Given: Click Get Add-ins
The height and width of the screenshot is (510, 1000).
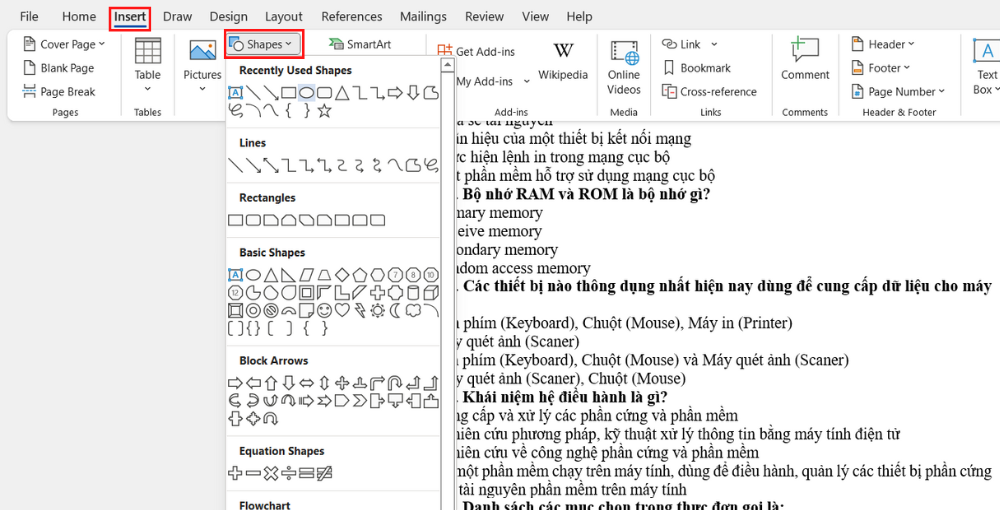Looking at the screenshot, I should pyautogui.click(x=476, y=52).
